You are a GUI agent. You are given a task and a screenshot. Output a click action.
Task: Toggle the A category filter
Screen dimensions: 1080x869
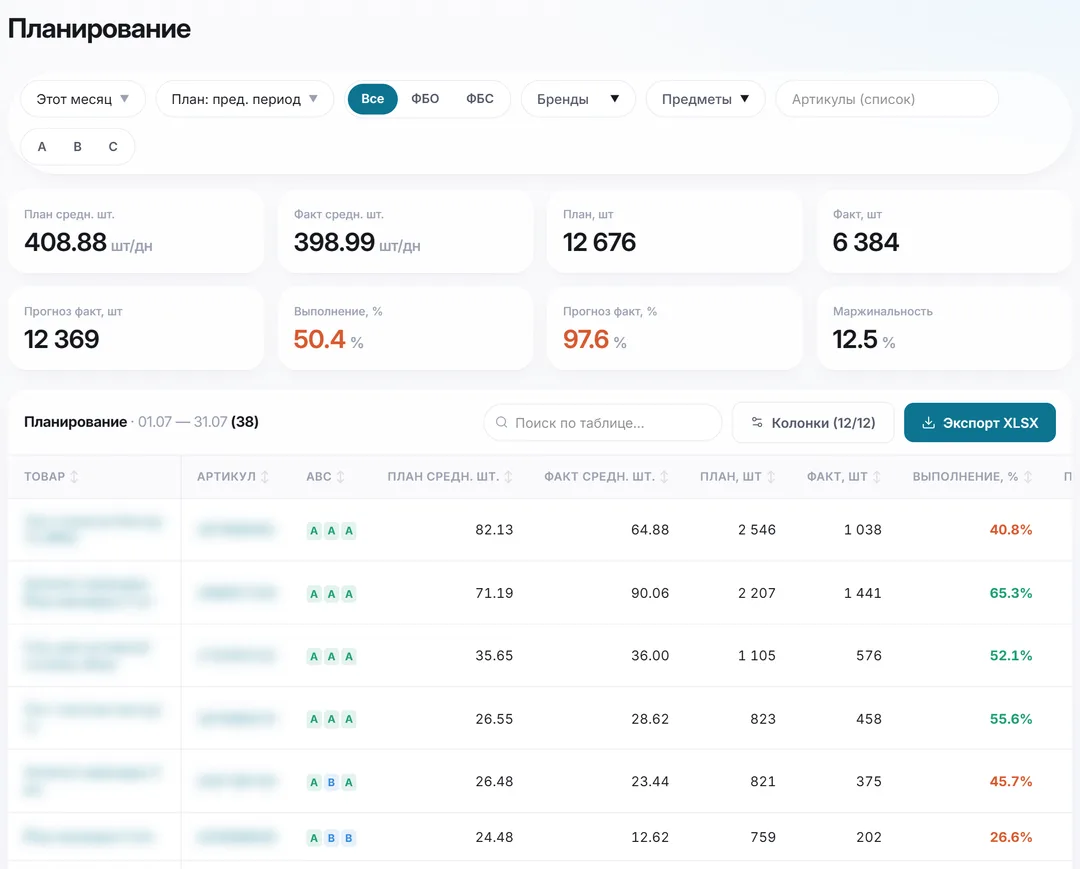point(42,147)
